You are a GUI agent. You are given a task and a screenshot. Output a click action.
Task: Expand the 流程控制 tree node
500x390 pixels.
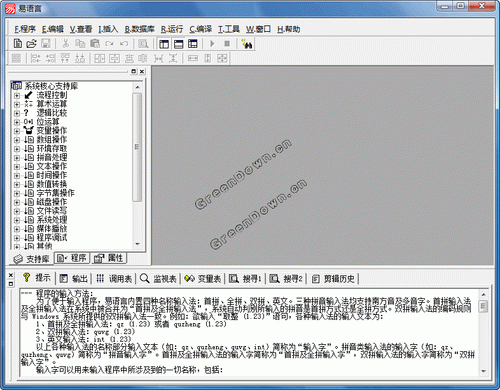(x=17, y=95)
